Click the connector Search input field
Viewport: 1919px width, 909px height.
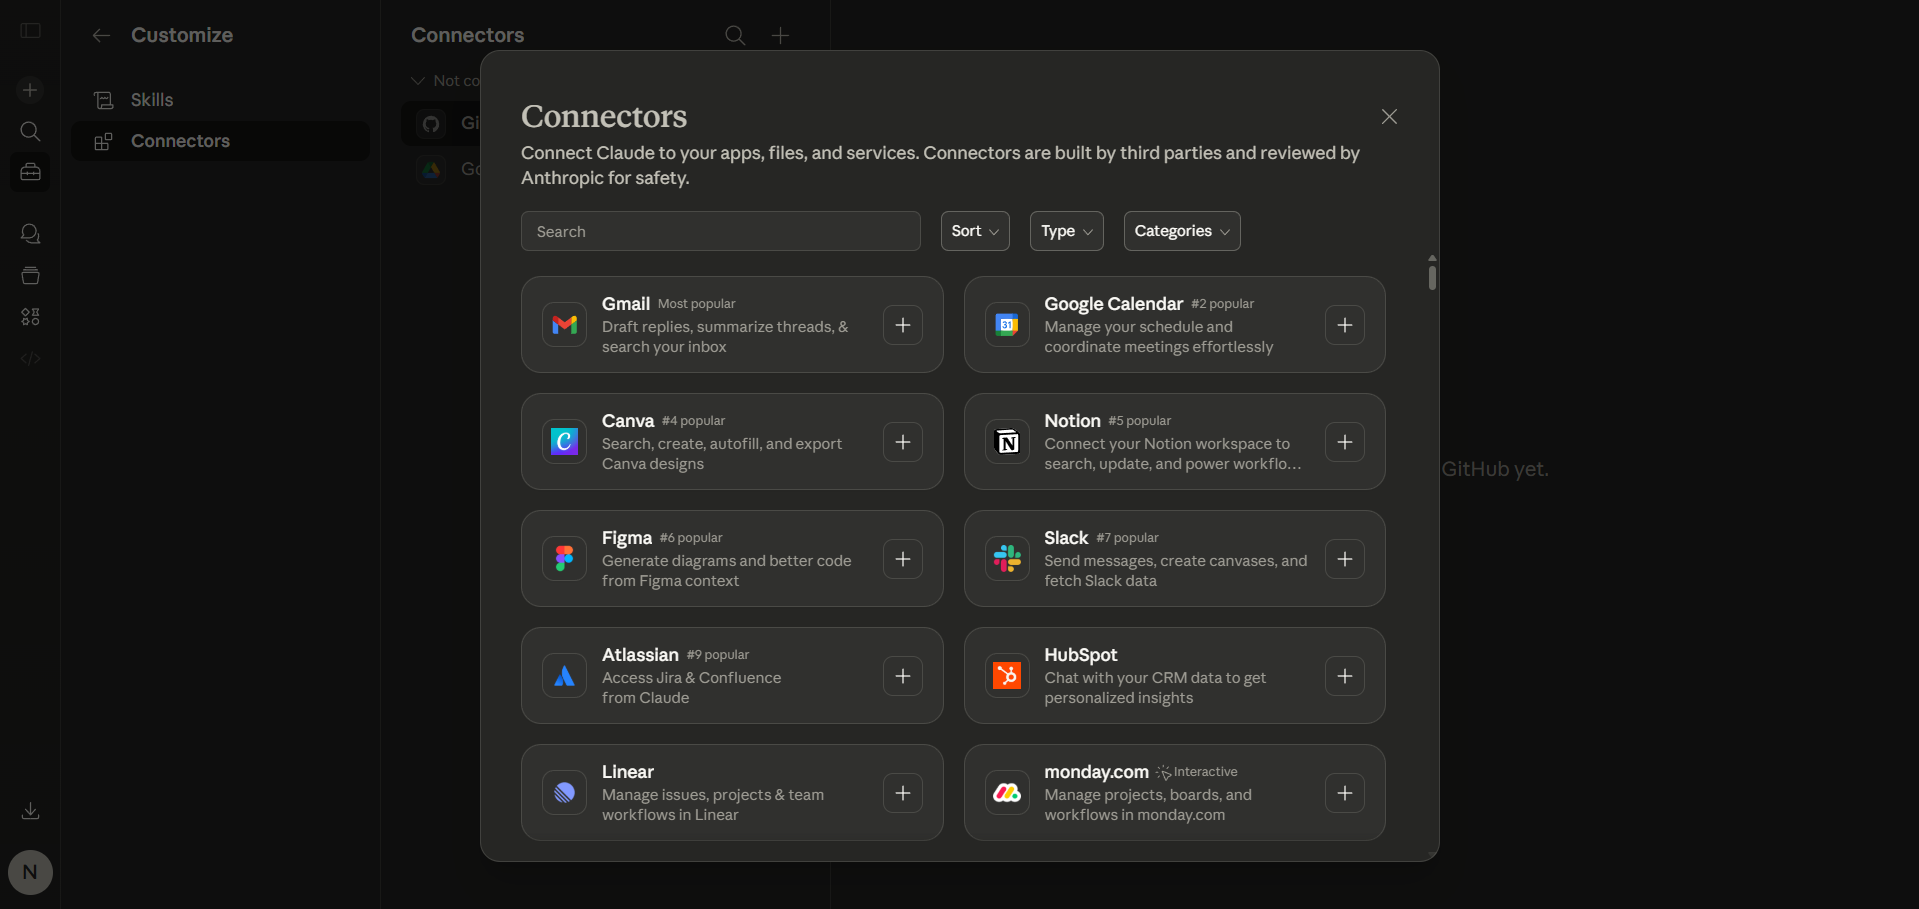point(720,231)
